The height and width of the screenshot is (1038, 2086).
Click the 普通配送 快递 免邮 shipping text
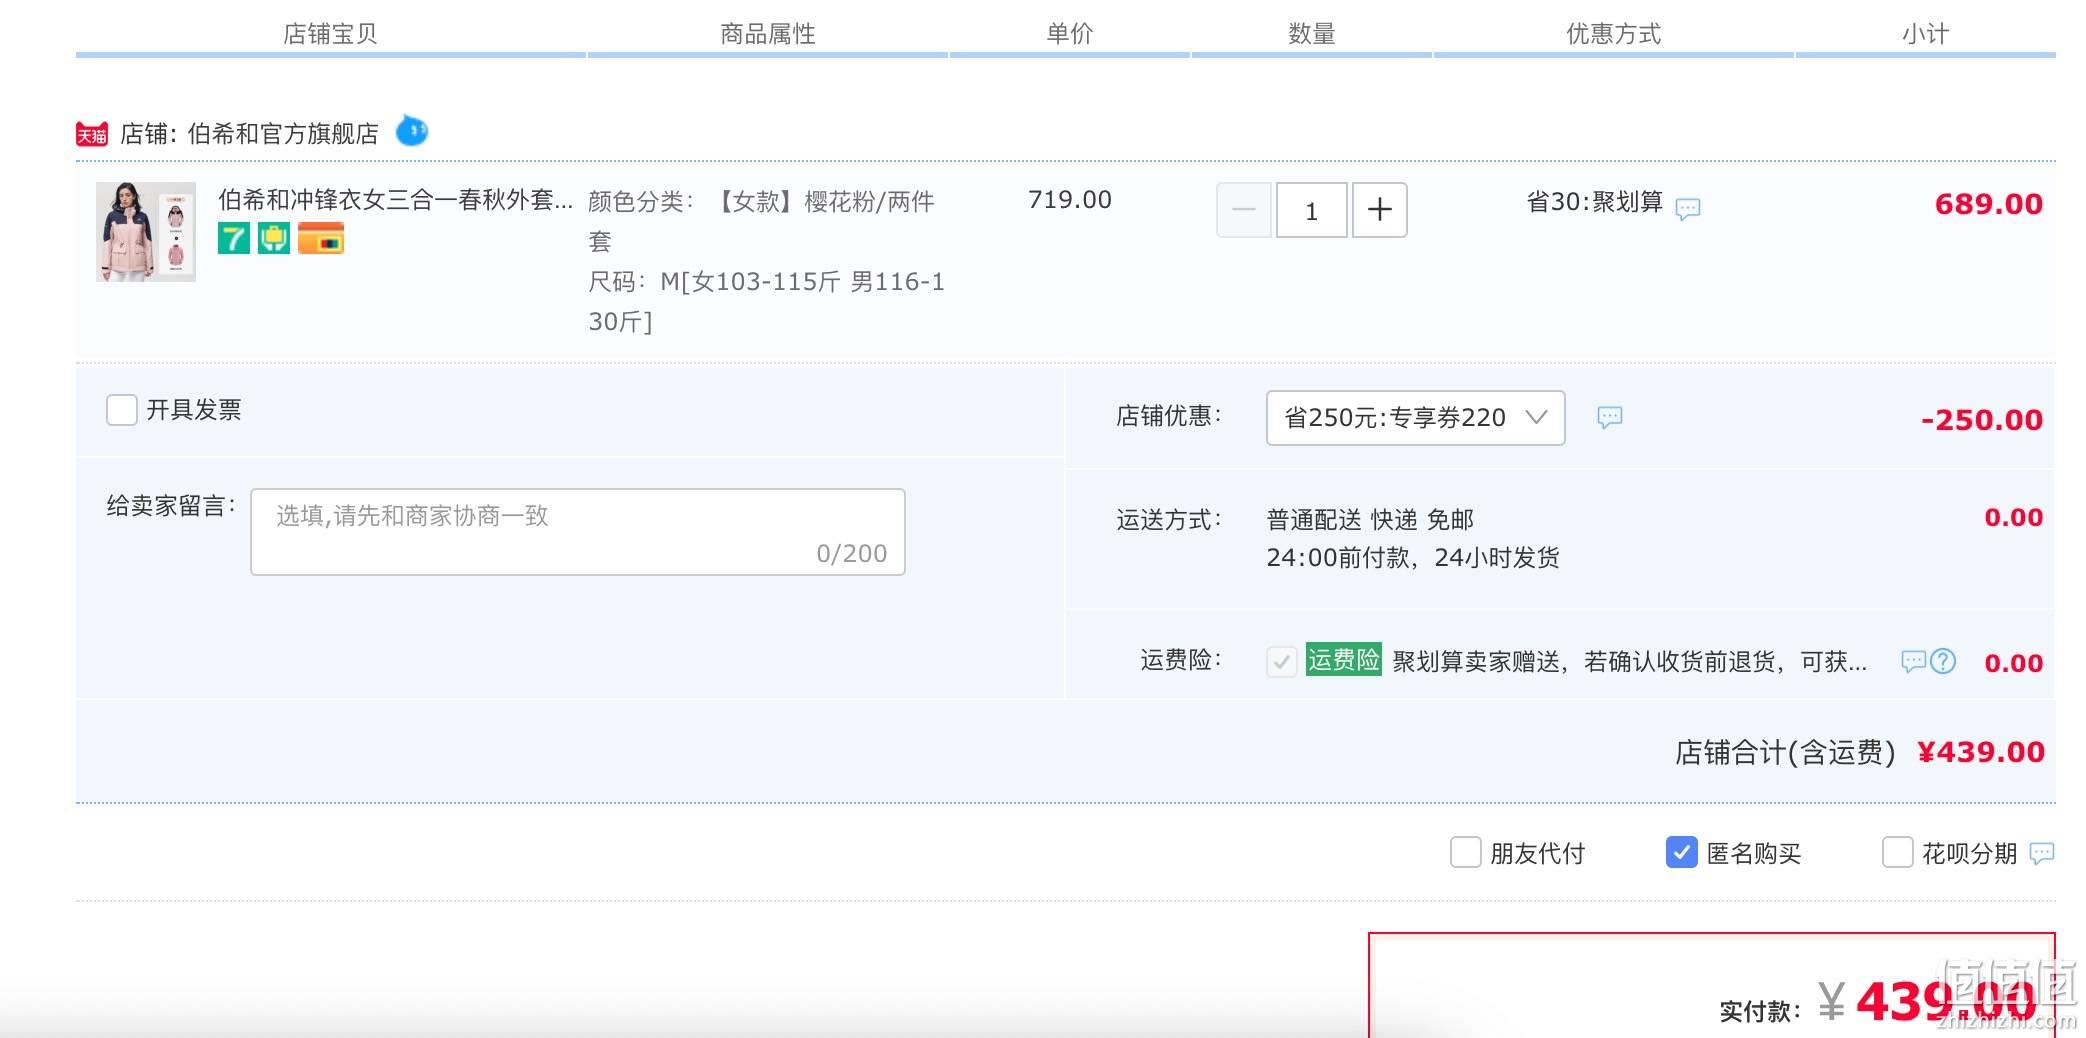click(1370, 520)
